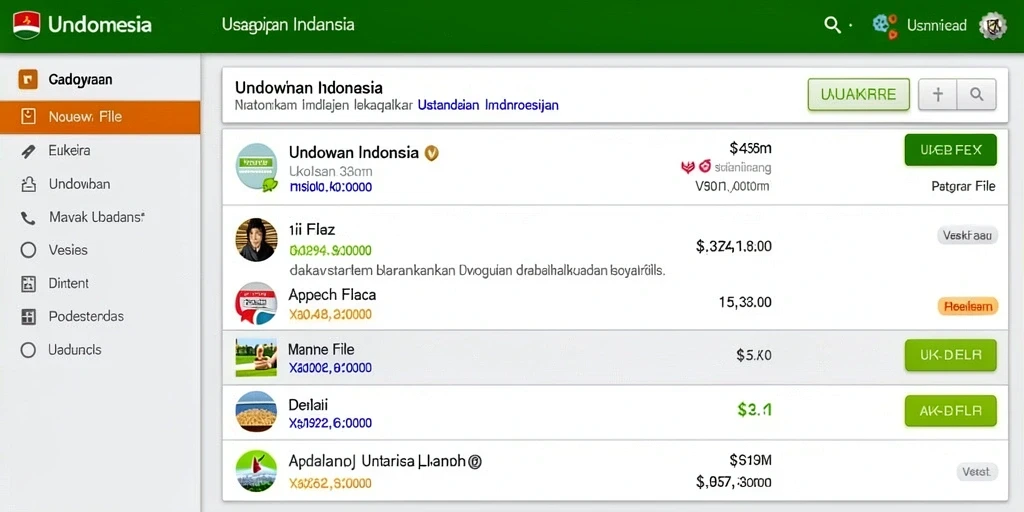Open the Nouew File sidebar item
The image size is (1024, 512).
100,118
